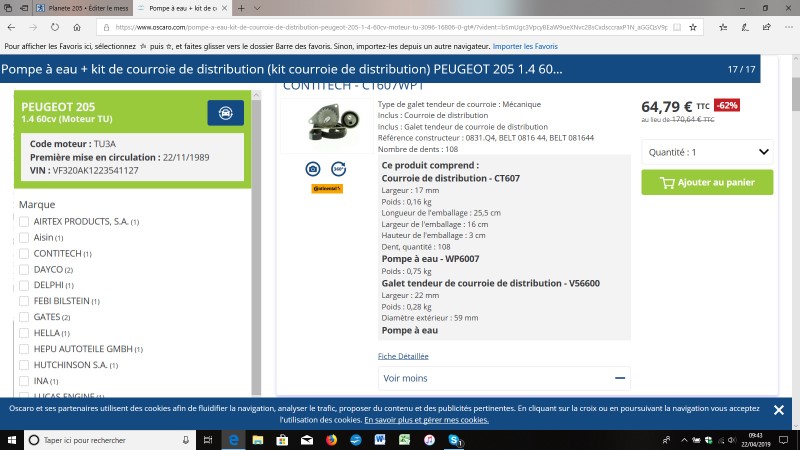Click the Continental brand logo badge
This screenshot has width=800, height=450.
[327, 189]
